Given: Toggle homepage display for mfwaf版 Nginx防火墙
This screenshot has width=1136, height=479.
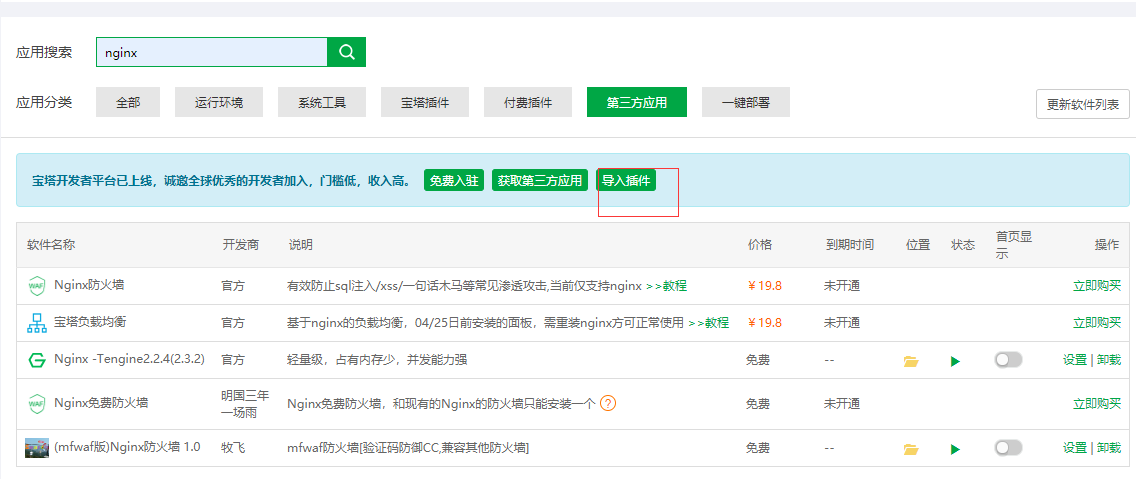Looking at the screenshot, I should click(1008, 448).
